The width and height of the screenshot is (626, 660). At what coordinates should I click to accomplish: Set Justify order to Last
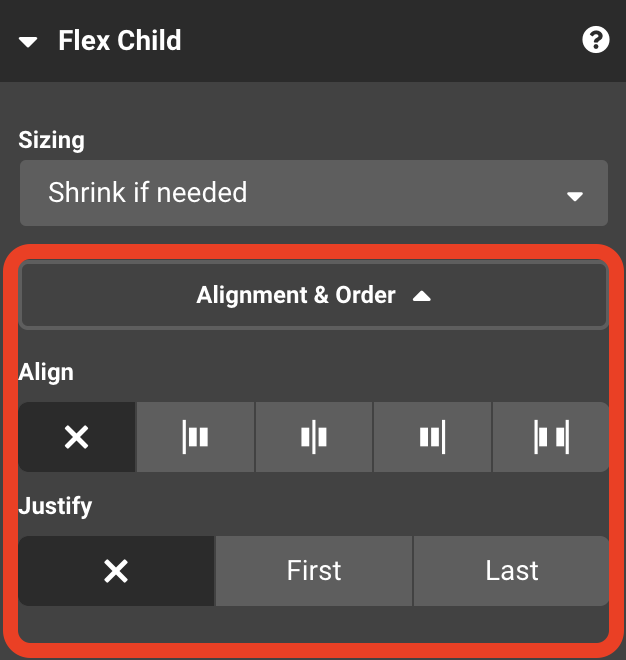coord(512,571)
